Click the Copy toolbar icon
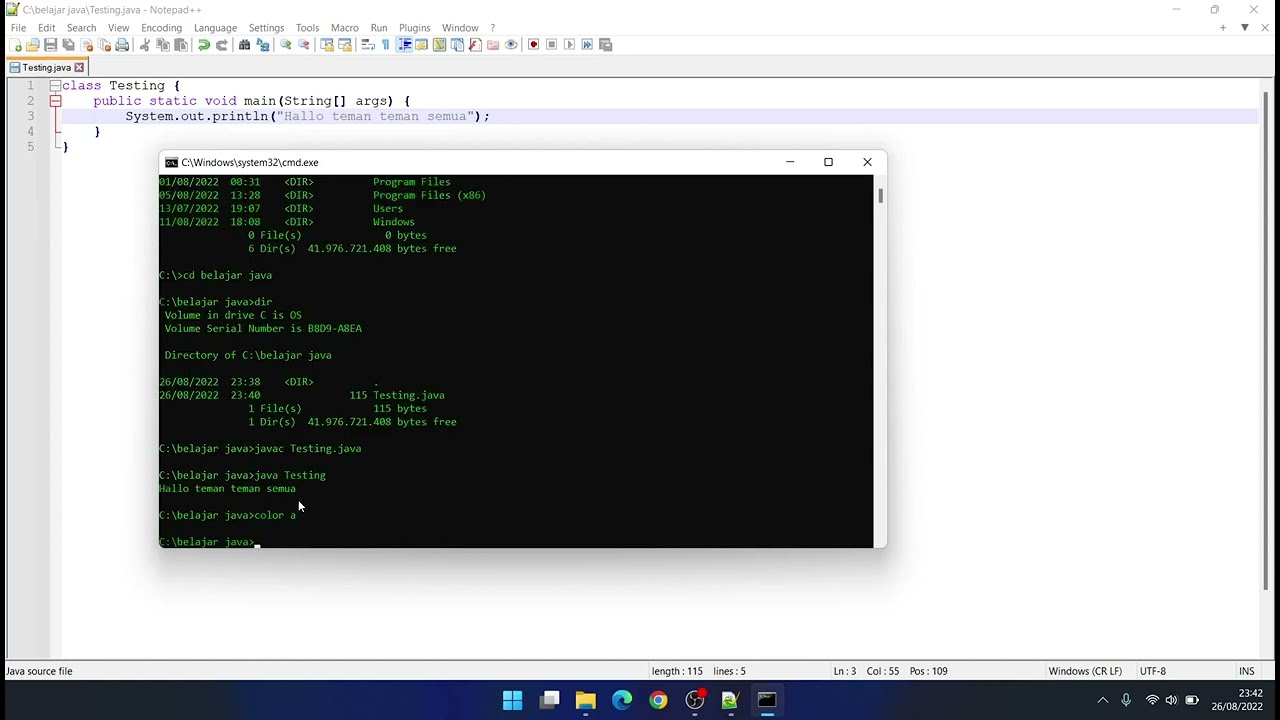1280x720 pixels. point(163,44)
